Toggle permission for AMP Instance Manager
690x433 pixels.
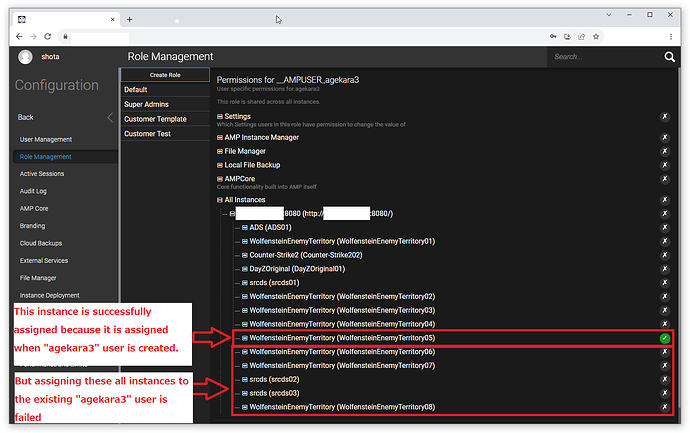(x=664, y=137)
